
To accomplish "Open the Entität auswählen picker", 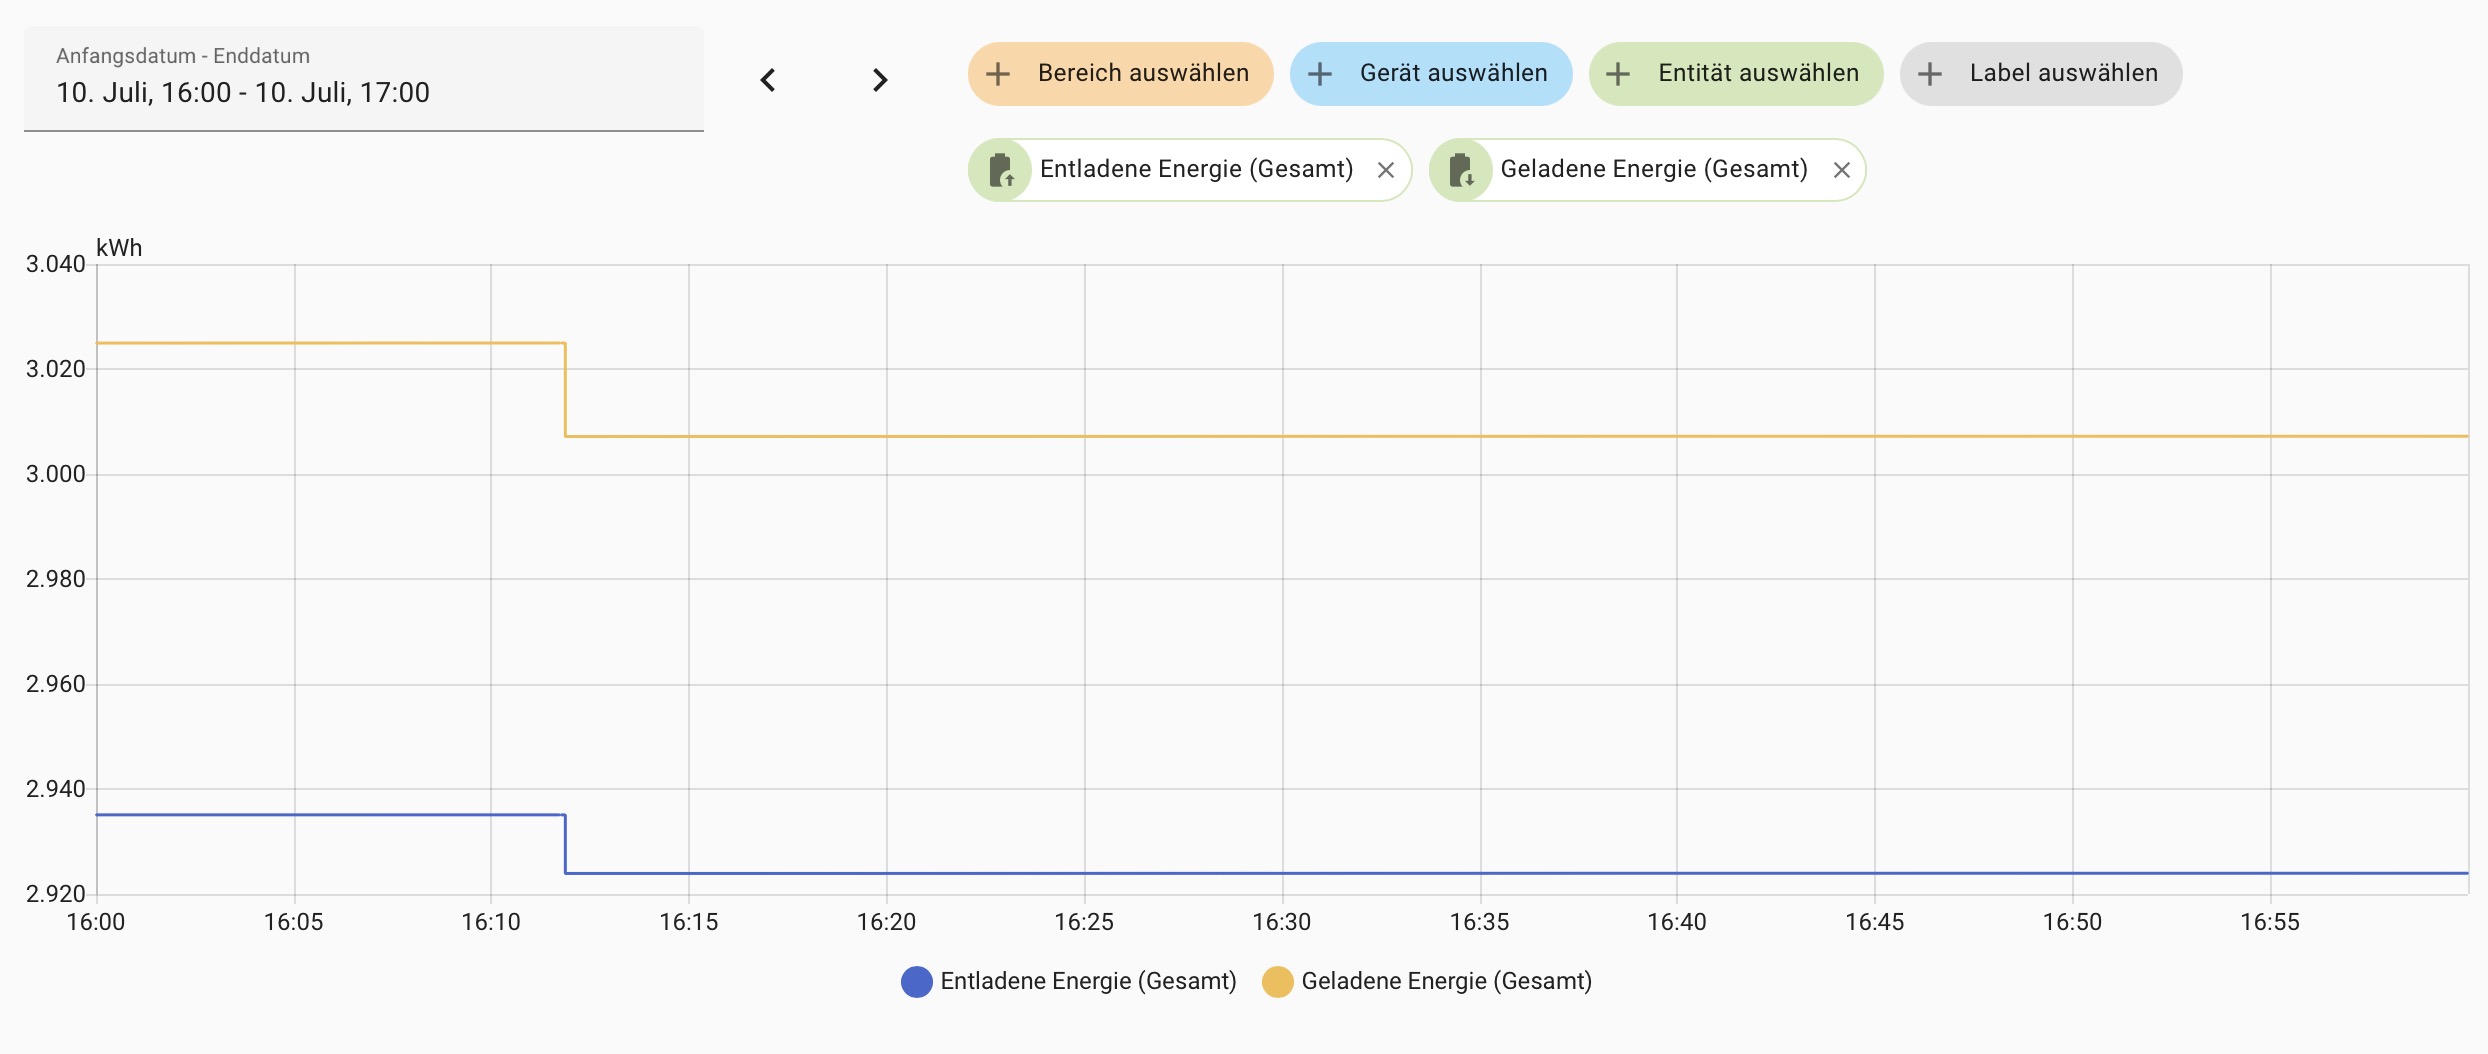I will point(1758,74).
